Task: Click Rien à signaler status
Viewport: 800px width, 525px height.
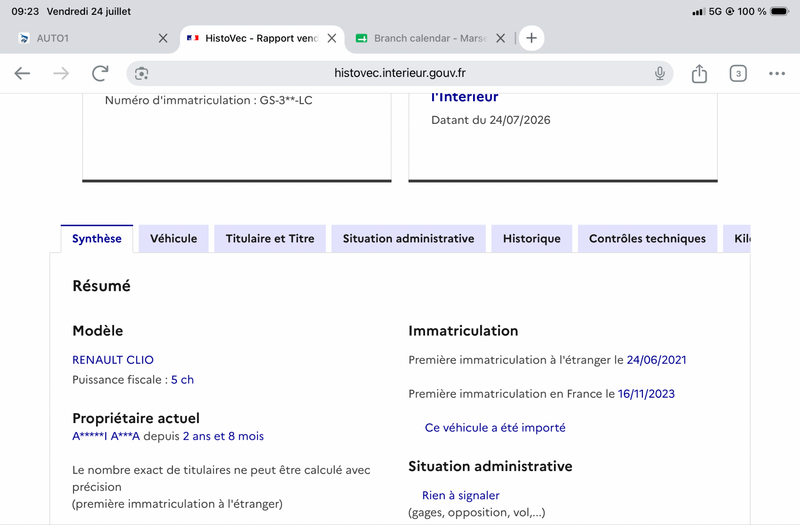Action: pyautogui.click(x=461, y=495)
